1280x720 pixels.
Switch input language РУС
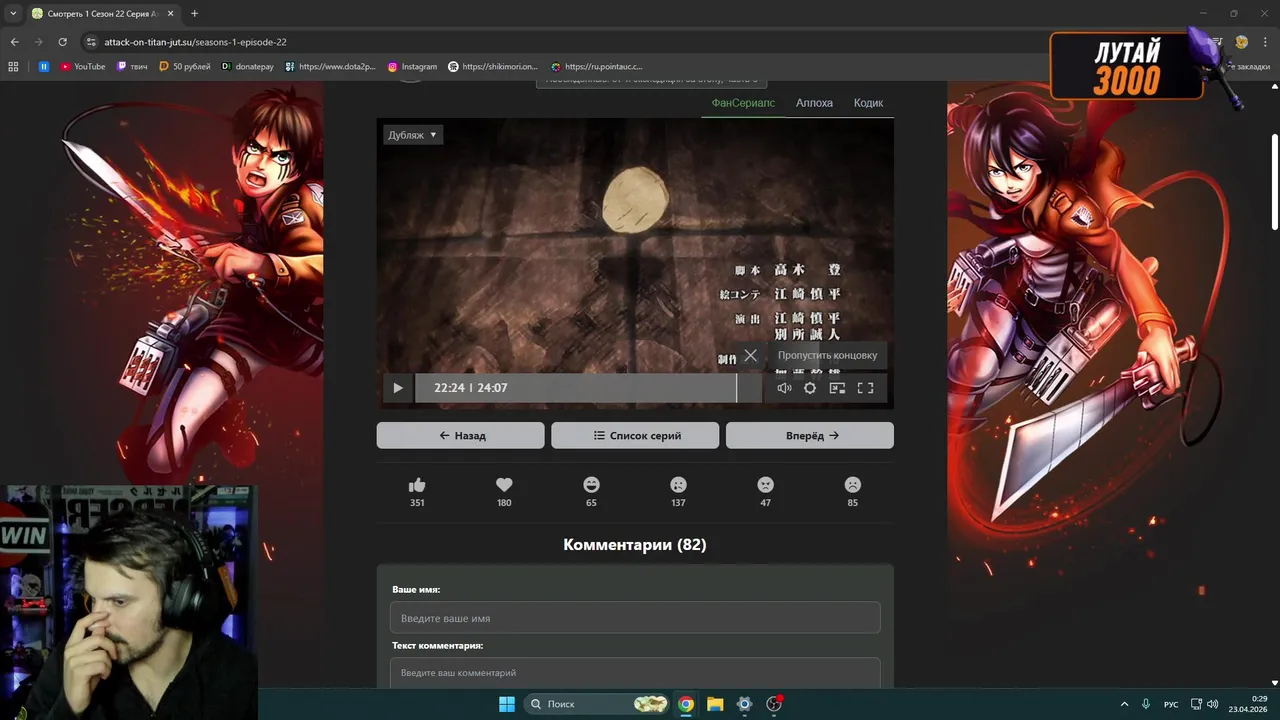(x=1171, y=704)
